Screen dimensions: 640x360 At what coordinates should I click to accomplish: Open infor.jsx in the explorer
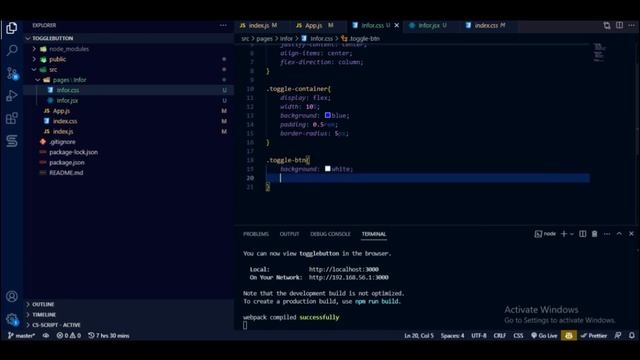pyautogui.click(x=130, y=100)
